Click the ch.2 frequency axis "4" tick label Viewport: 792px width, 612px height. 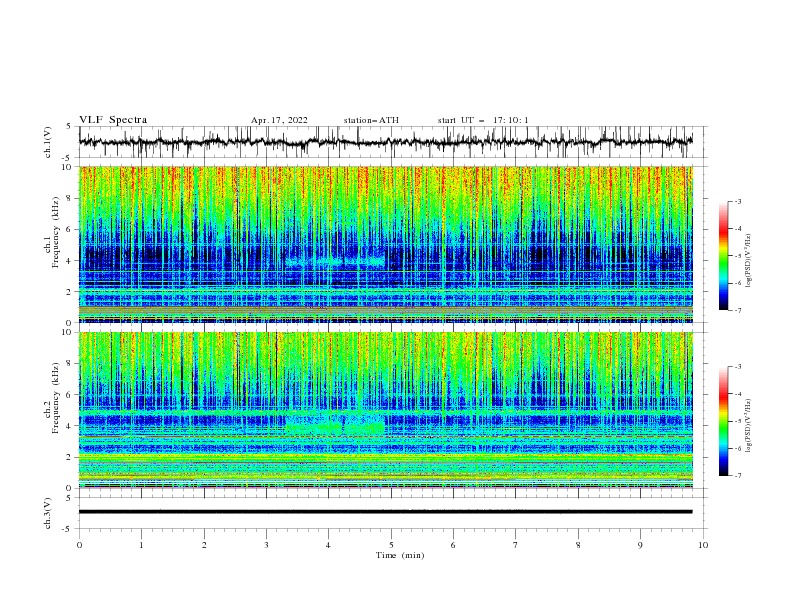click(70, 426)
